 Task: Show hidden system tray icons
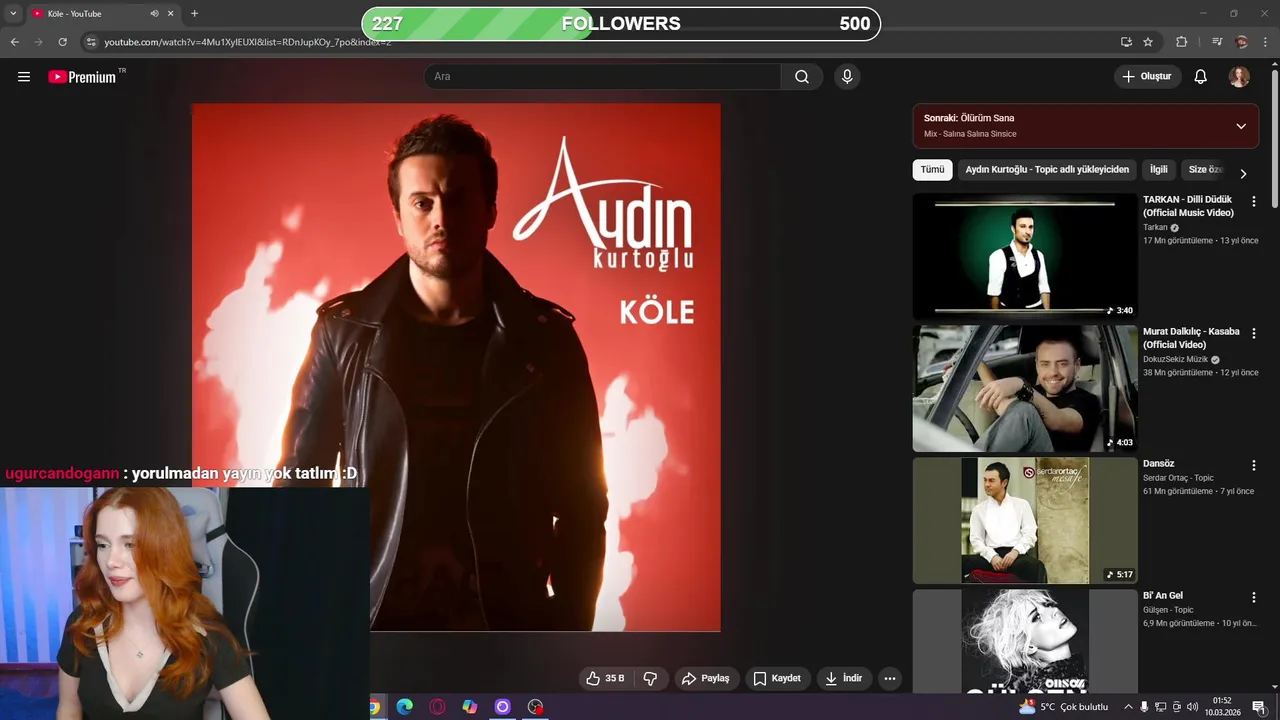[x=1128, y=707]
